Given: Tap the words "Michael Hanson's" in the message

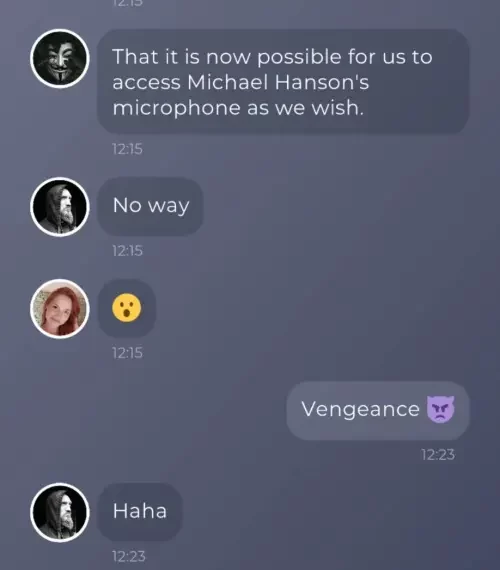Looking at the screenshot, I should tap(278, 82).
